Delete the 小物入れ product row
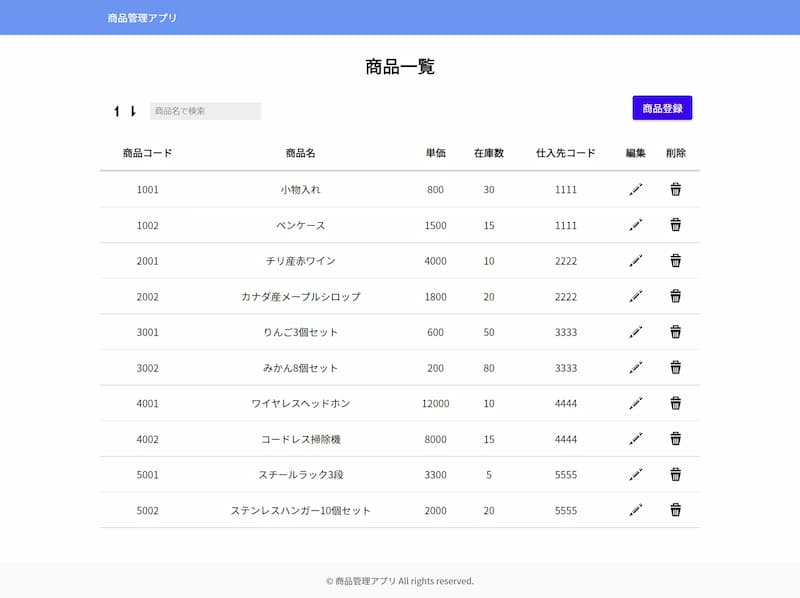The height and width of the screenshot is (598, 800). point(676,189)
